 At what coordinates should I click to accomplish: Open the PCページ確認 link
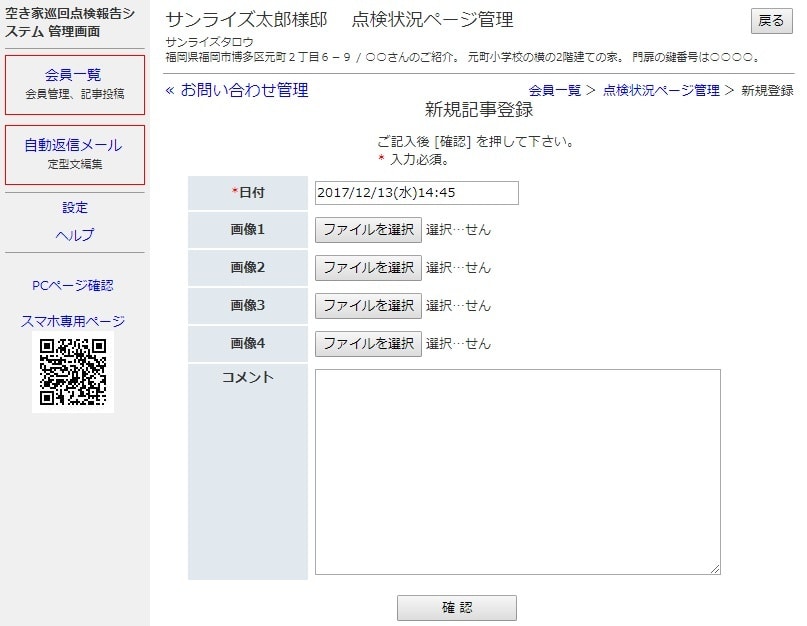(x=73, y=285)
